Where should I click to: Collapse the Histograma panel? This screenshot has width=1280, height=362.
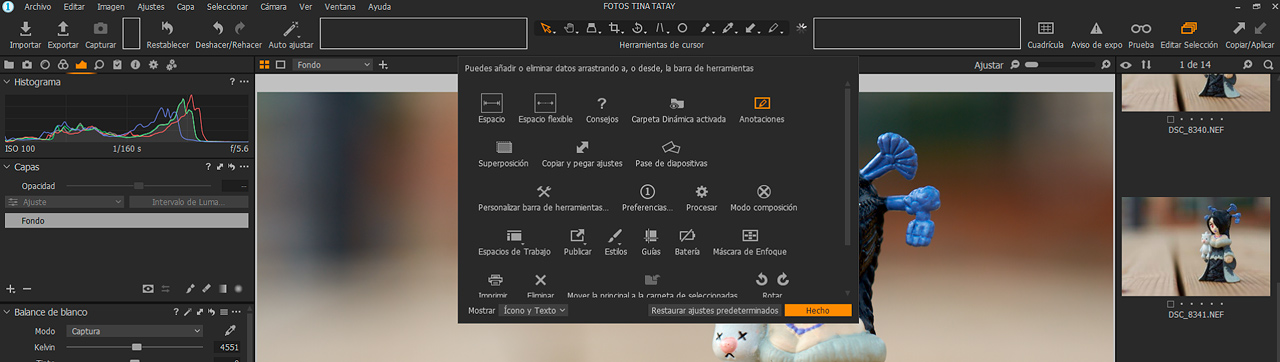coord(7,82)
